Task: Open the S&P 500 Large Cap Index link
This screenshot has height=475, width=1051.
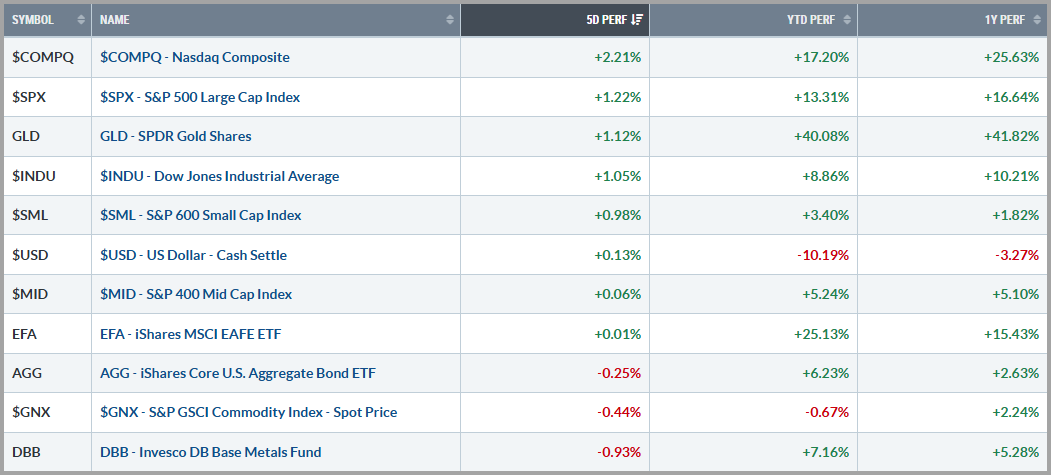Action: pos(200,97)
